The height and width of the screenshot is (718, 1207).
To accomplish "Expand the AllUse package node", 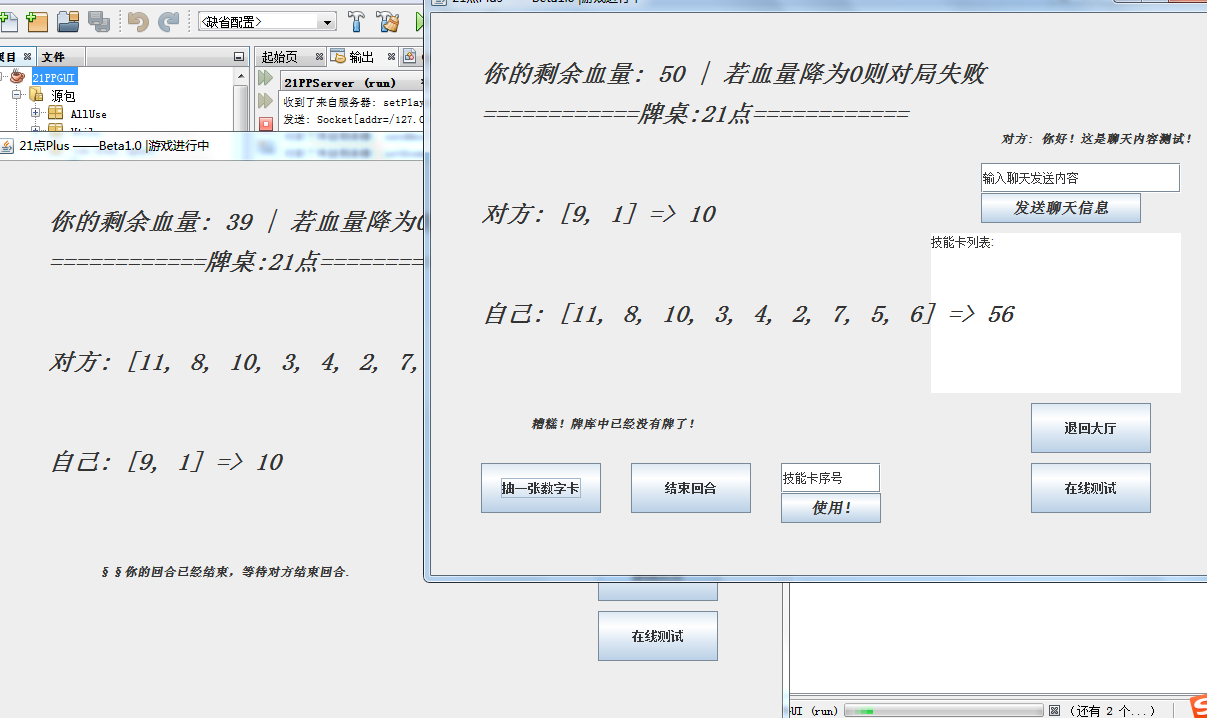I will click(x=36, y=114).
